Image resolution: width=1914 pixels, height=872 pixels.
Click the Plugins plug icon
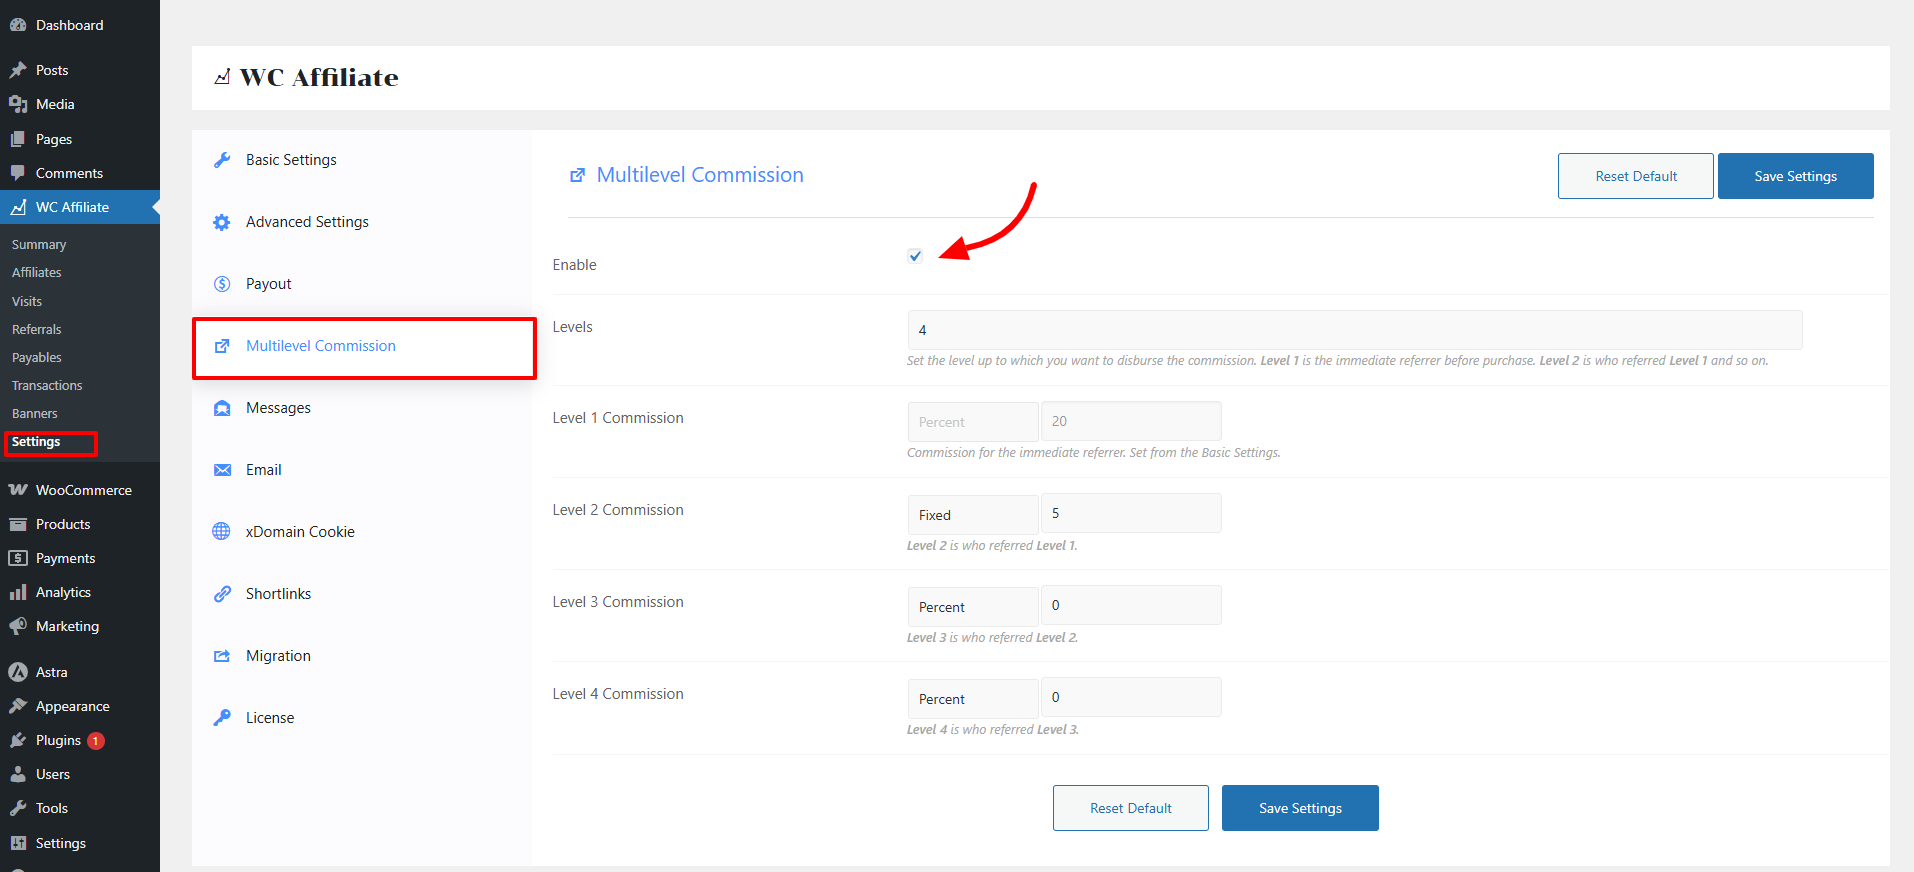(18, 740)
